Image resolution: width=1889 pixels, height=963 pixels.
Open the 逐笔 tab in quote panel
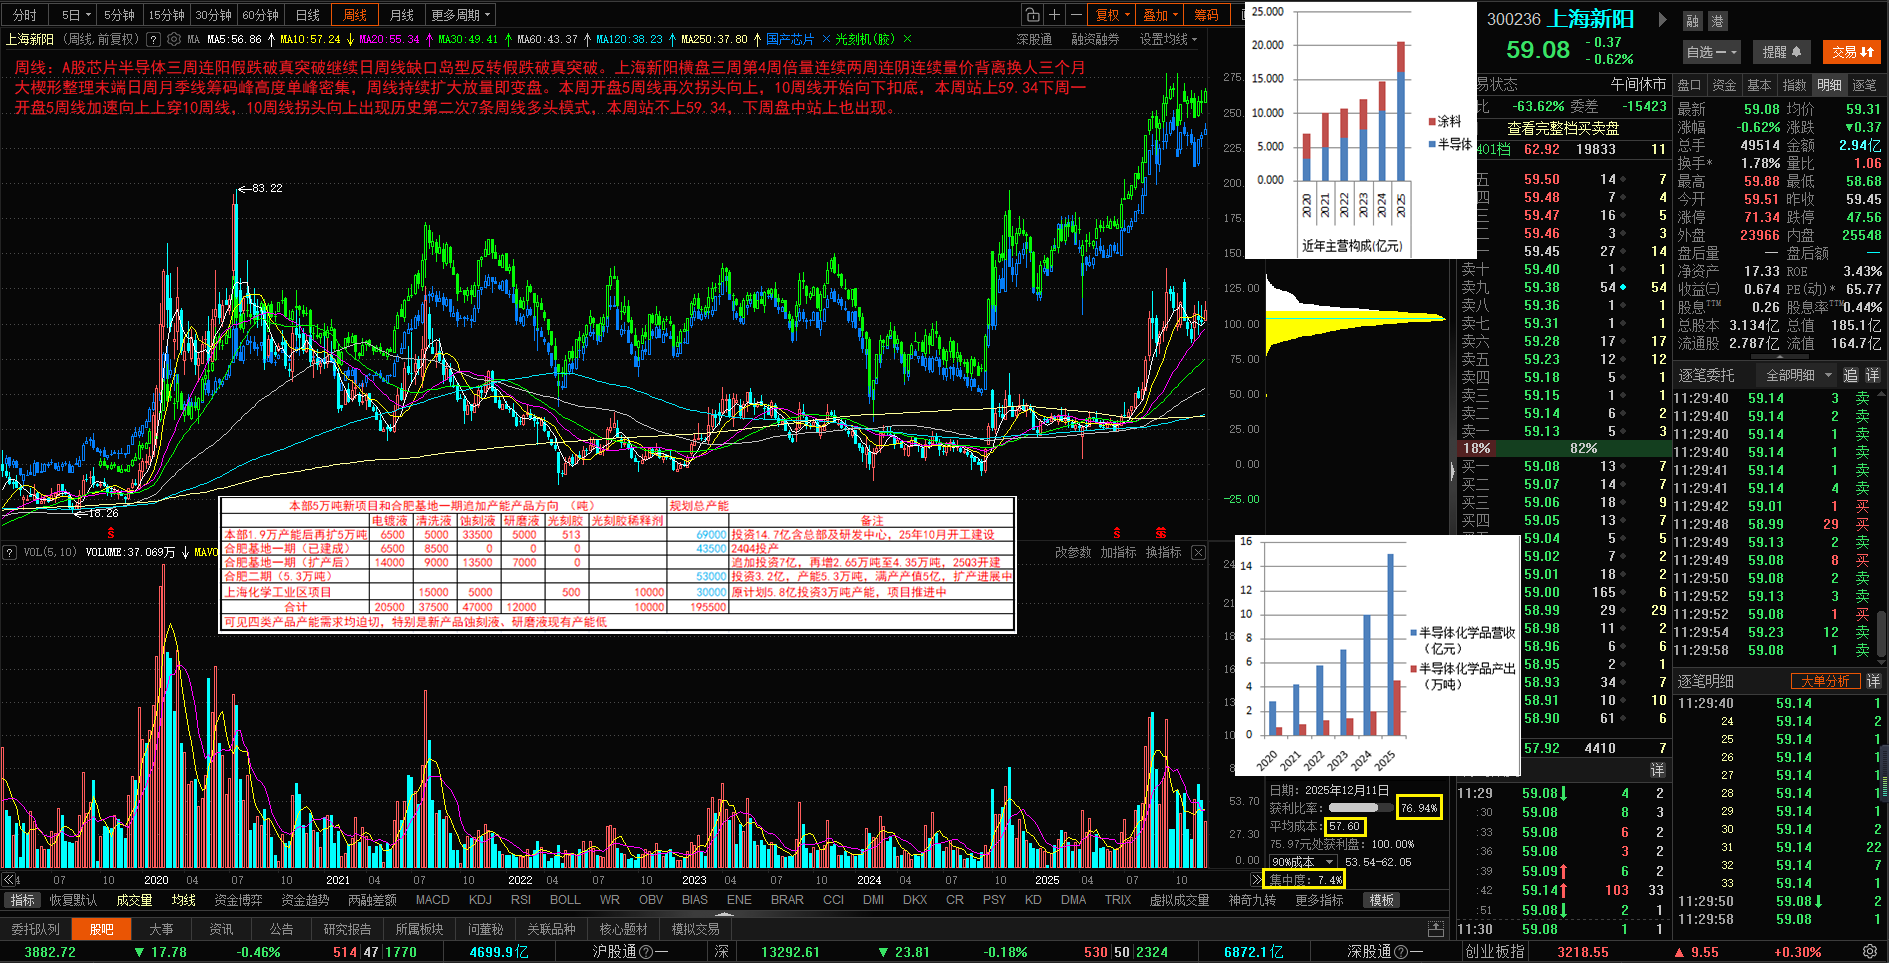(1864, 85)
